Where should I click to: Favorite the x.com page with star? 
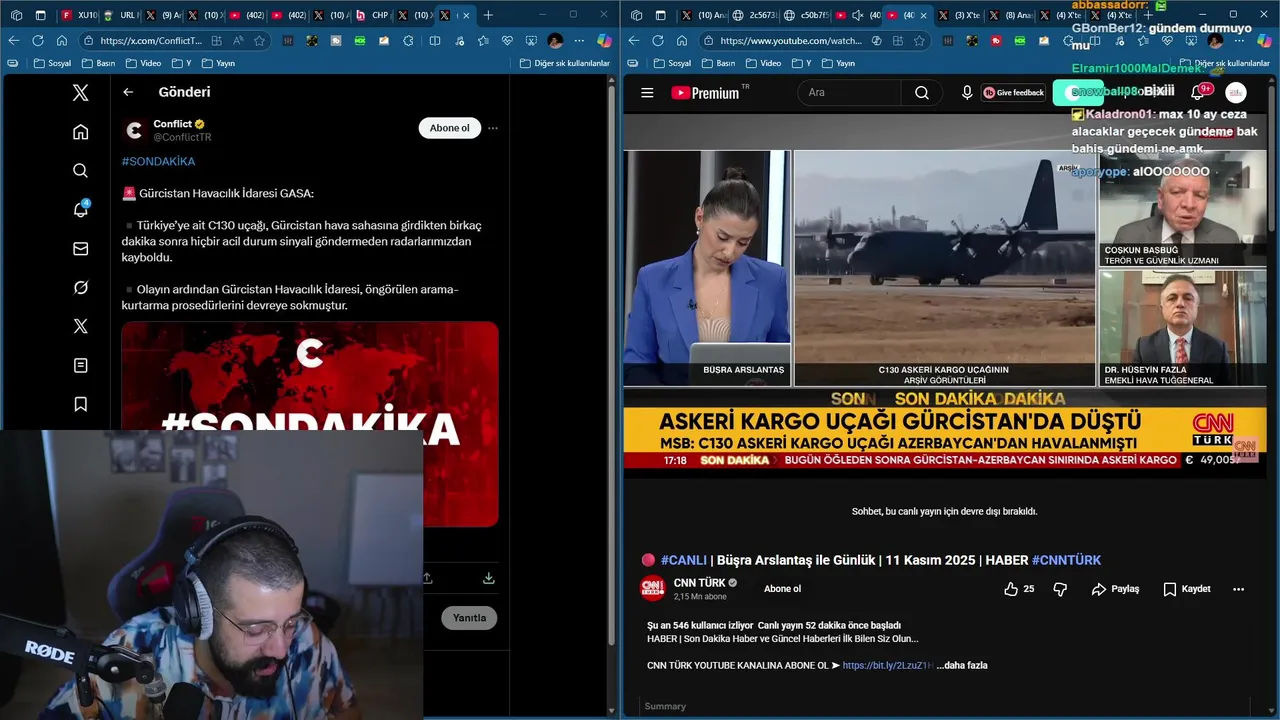[260, 41]
